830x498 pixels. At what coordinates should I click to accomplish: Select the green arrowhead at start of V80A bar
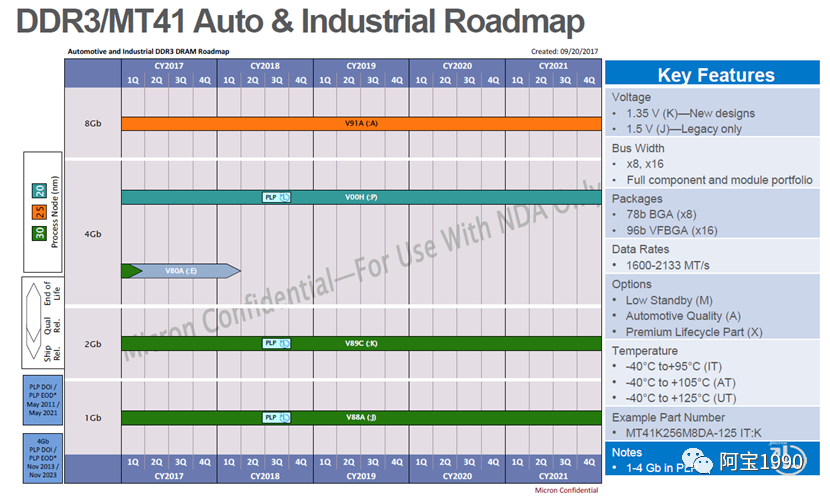(x=132, y=271)
